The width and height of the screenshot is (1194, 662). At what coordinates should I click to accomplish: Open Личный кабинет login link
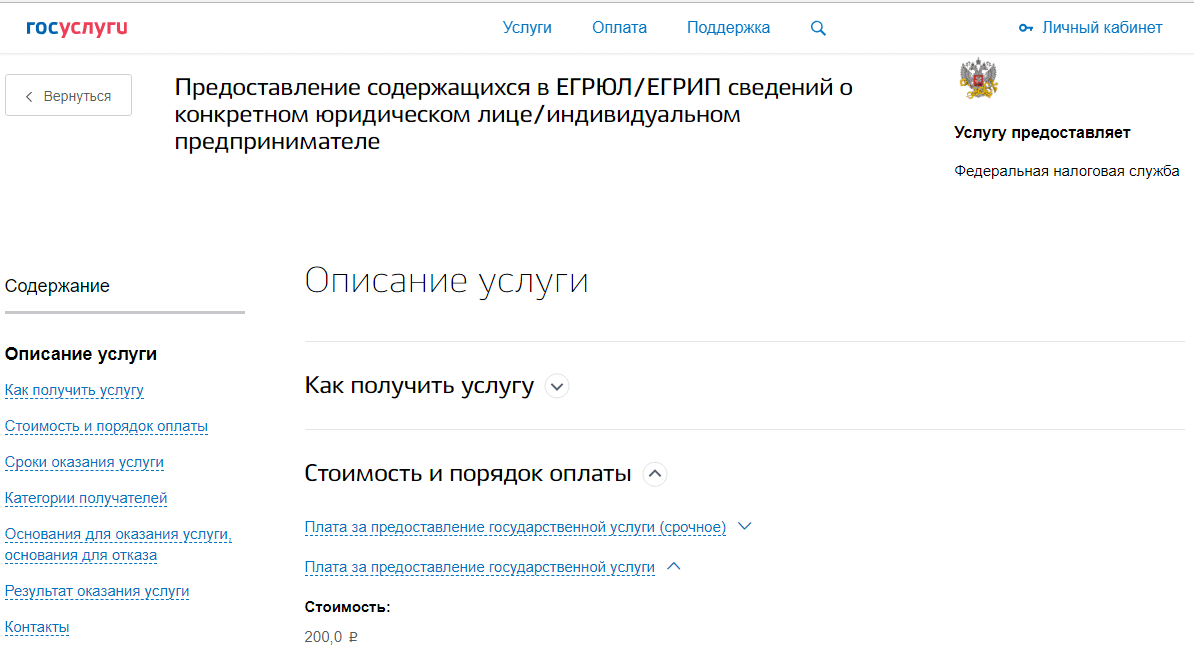pyautogui.click(x=1102, y=28)
